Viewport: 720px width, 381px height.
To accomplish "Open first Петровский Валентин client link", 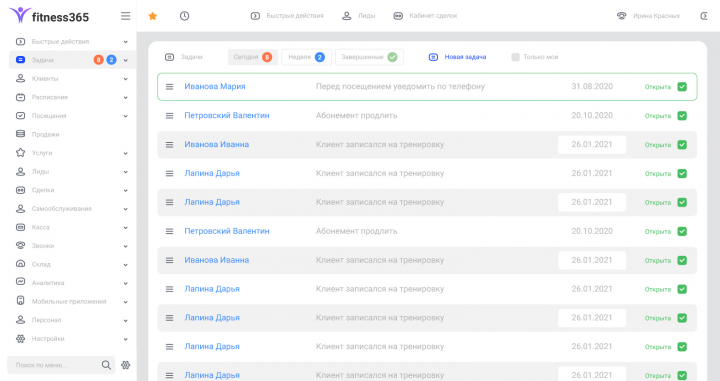I will click(227, 115).
